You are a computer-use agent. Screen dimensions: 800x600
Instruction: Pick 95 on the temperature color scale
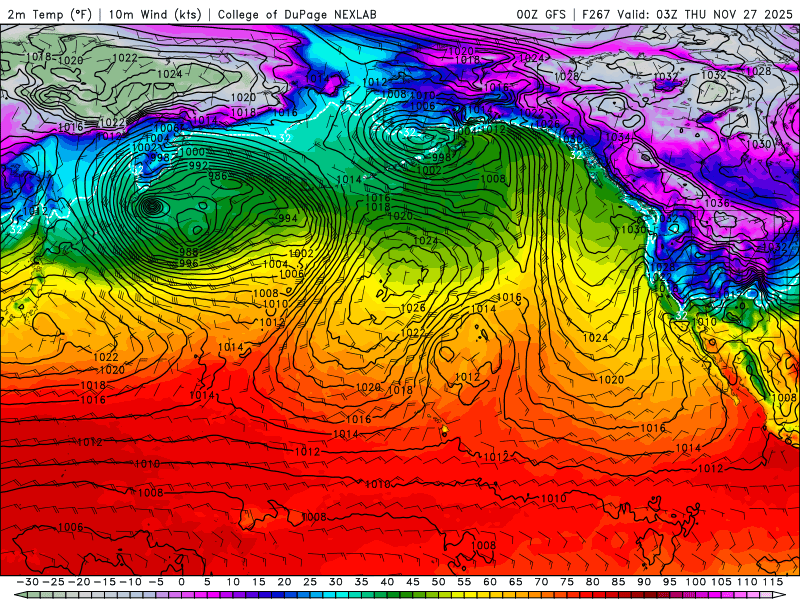coord(669,582)
